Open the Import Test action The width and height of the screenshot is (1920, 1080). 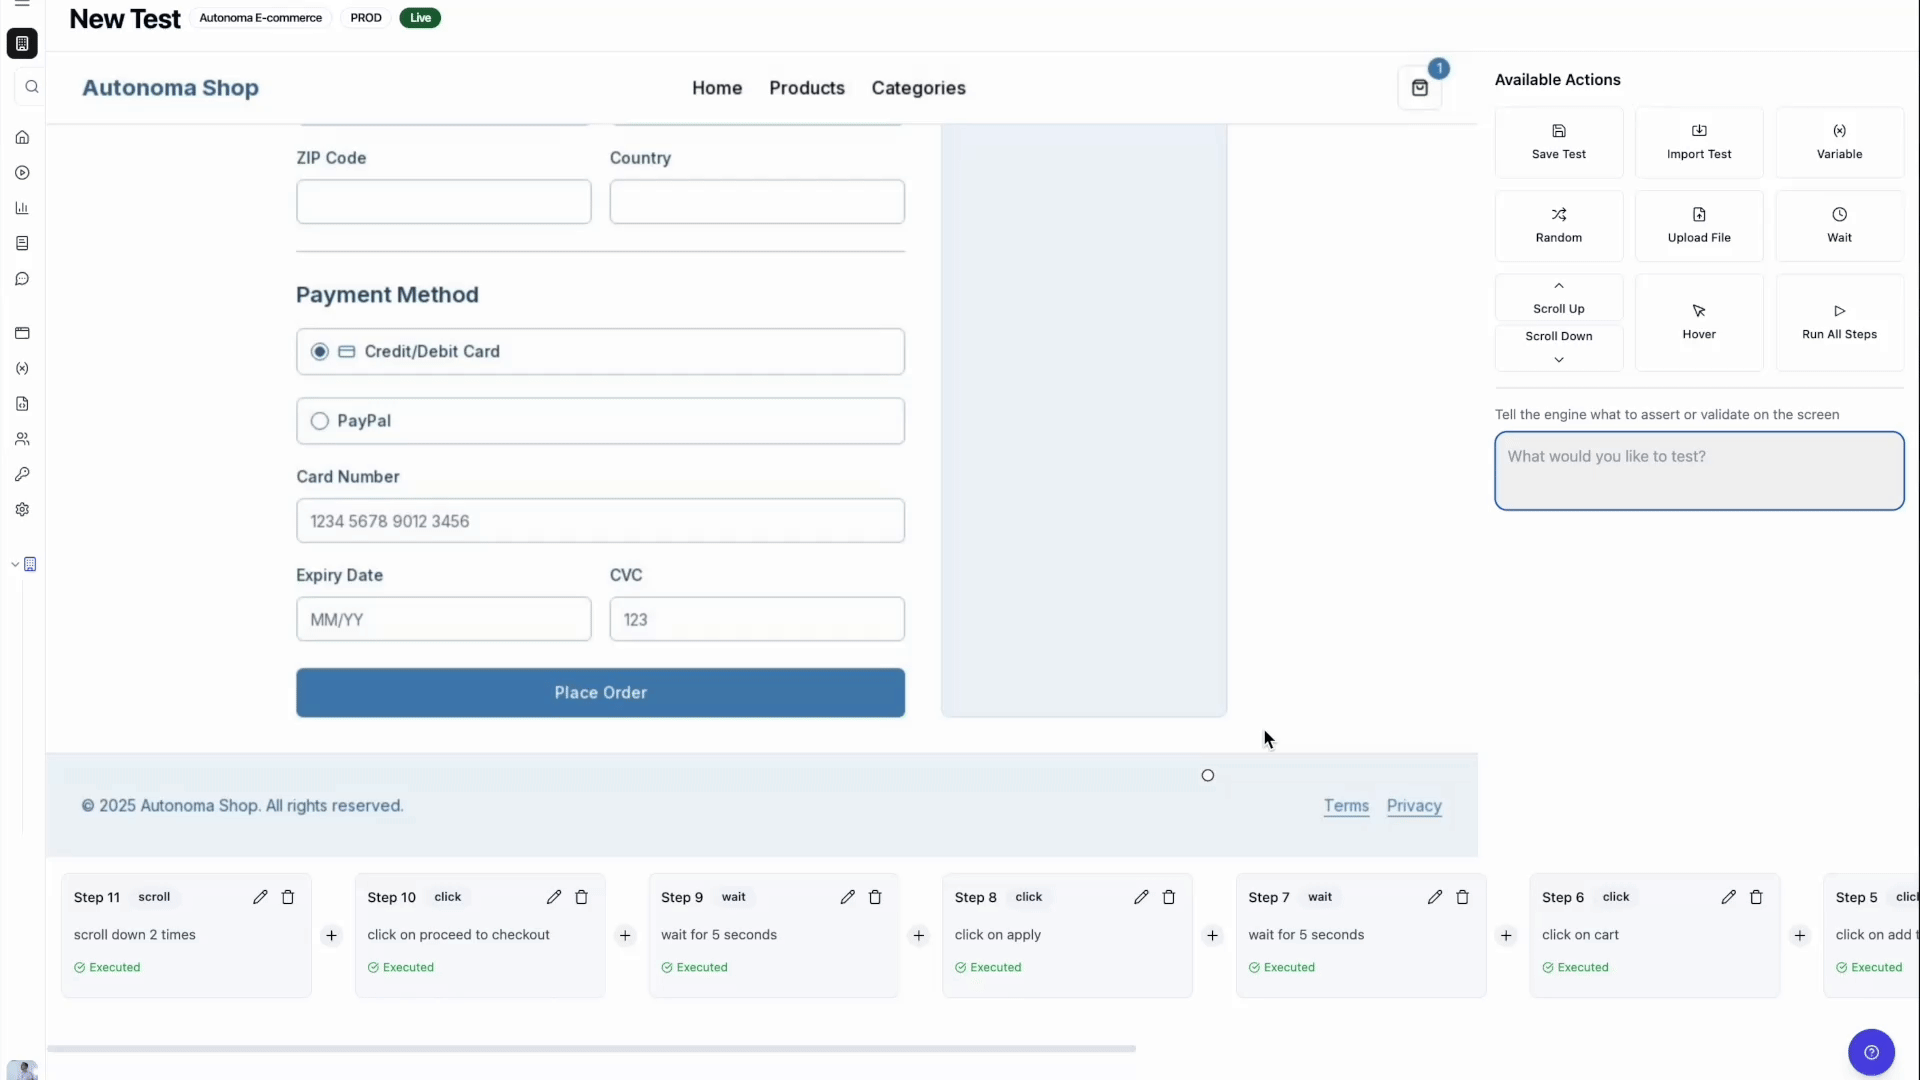tap(1698, 142)
